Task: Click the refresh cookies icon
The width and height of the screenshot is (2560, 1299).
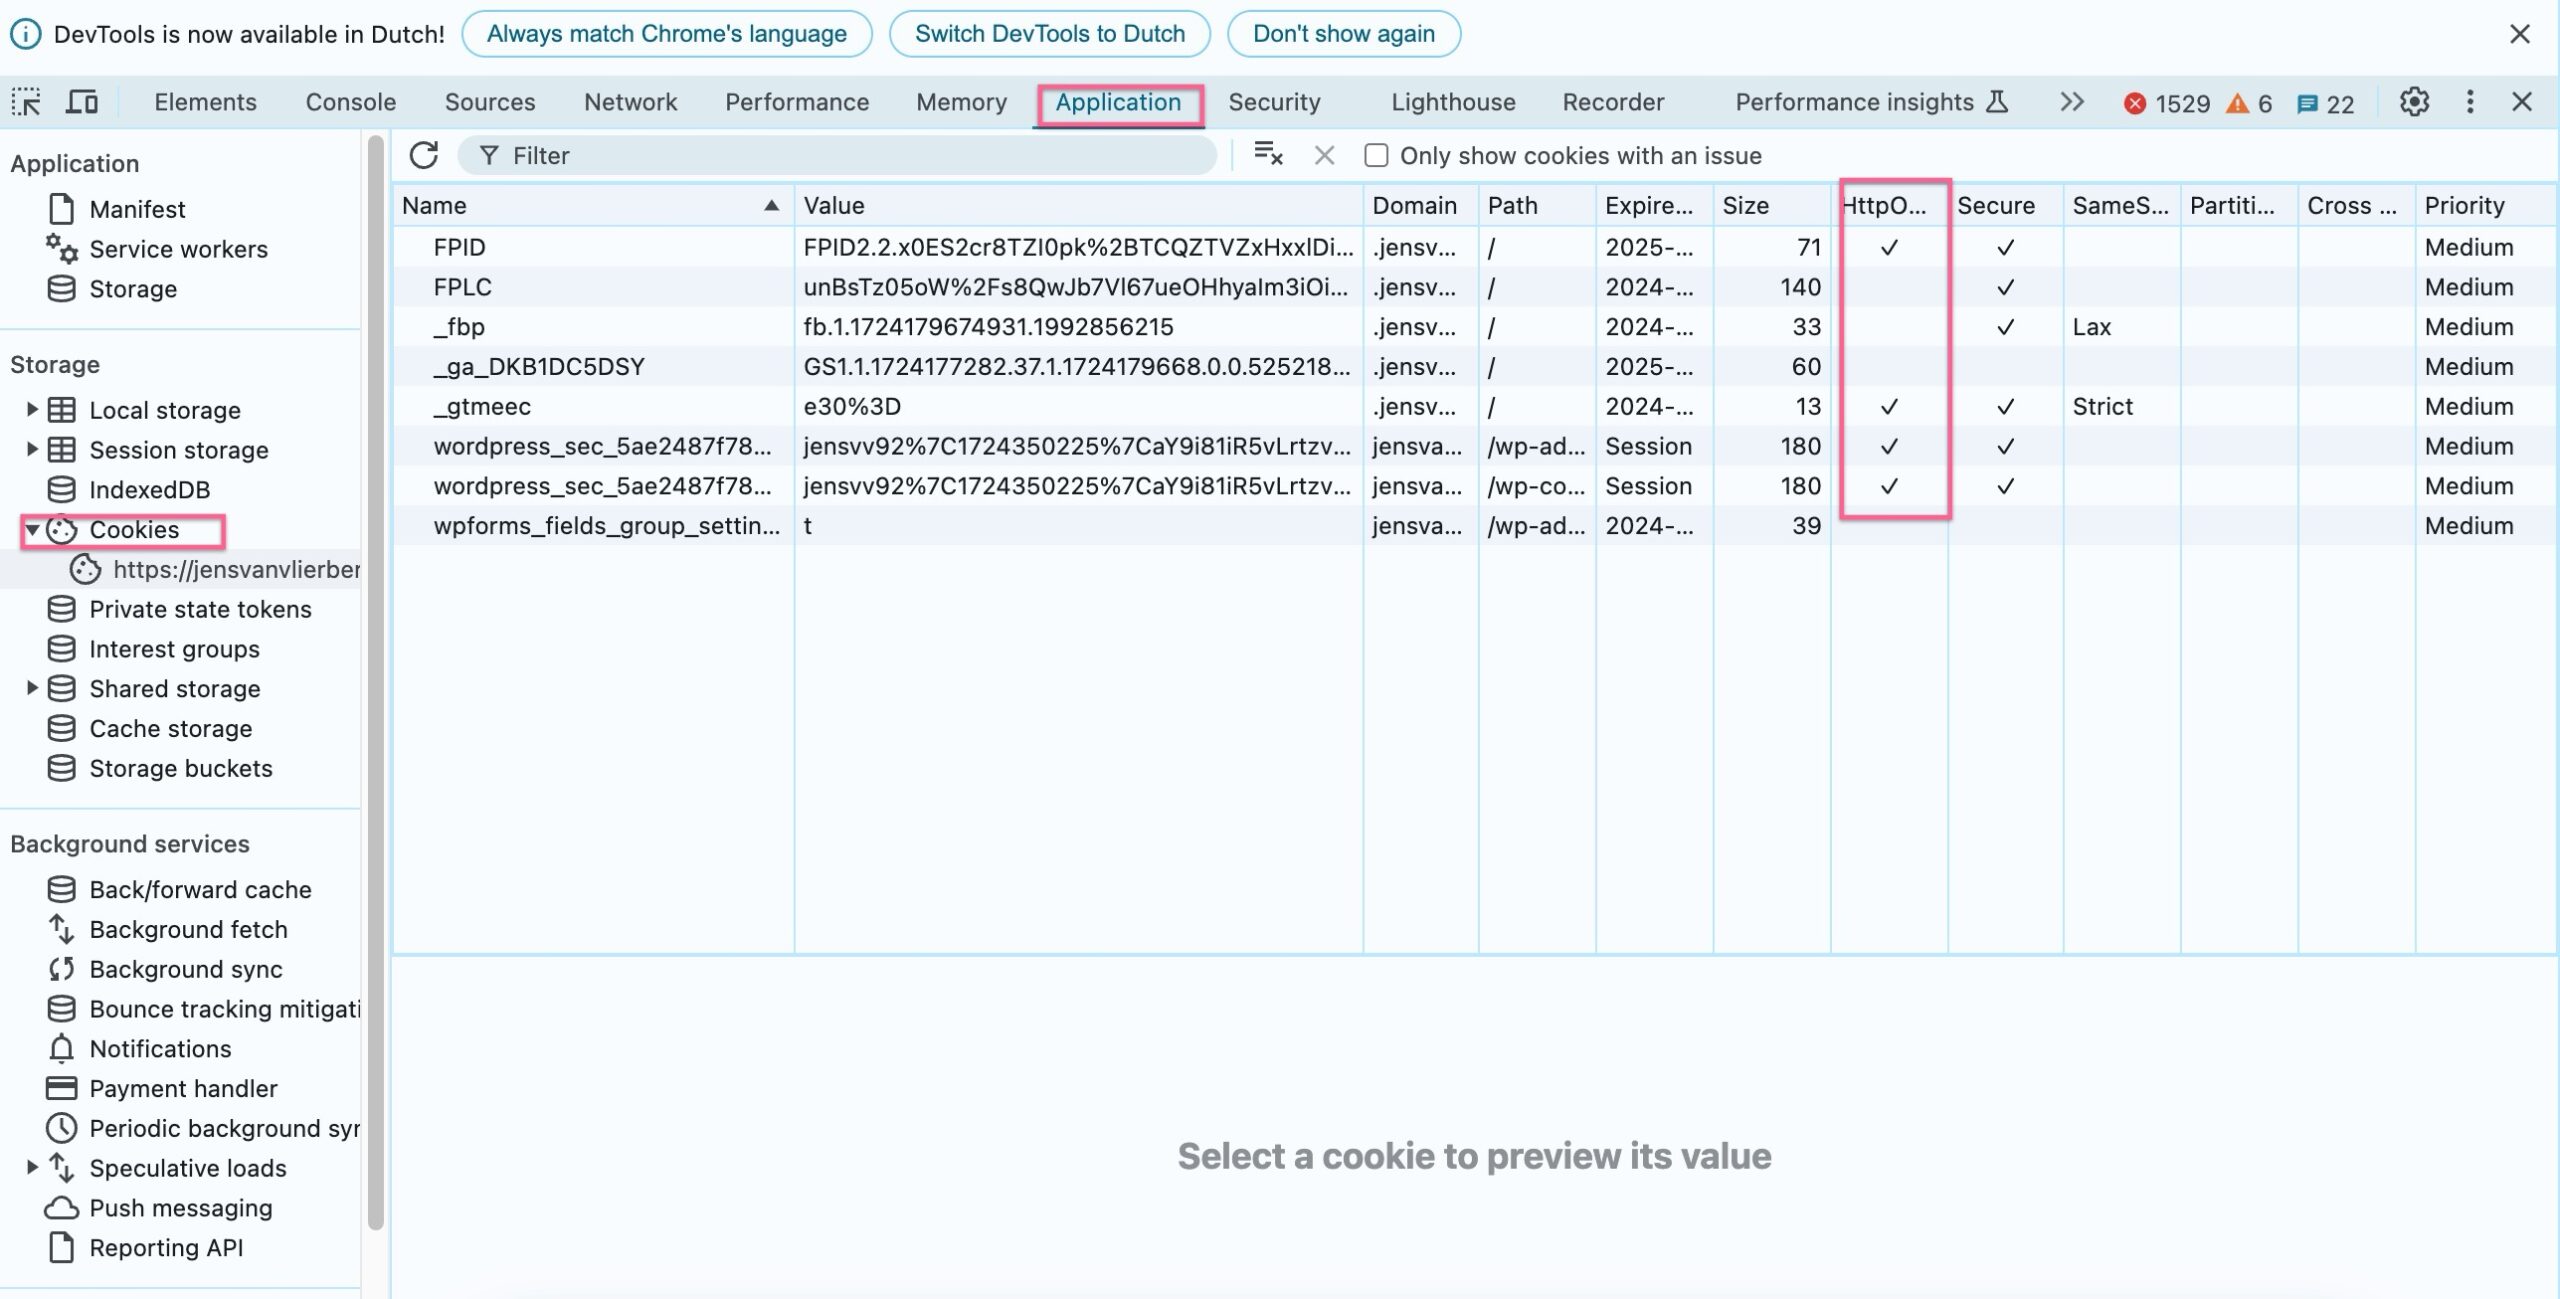Action: (x=424, y=155)
